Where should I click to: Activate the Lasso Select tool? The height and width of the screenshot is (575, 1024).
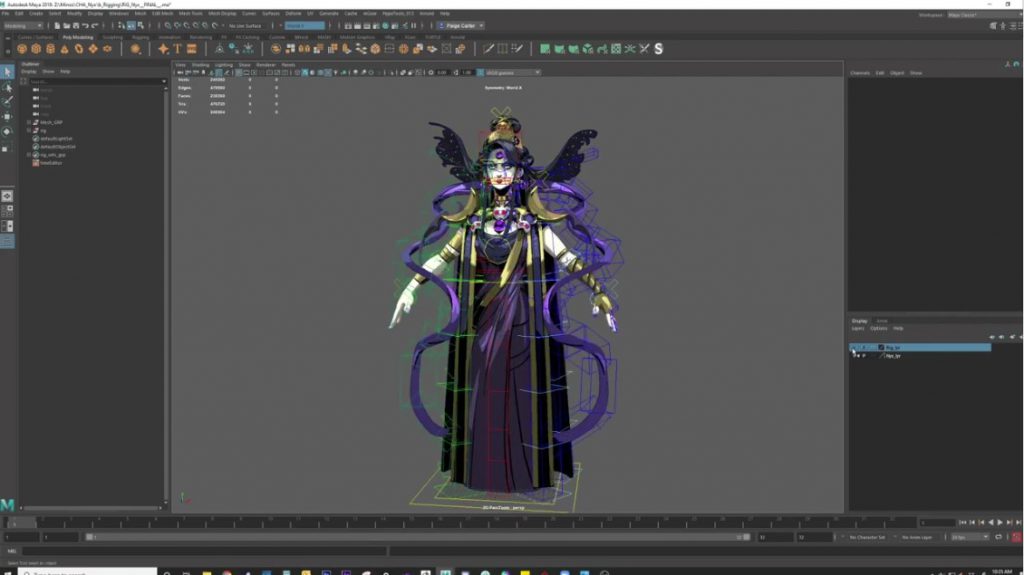(7, 87)
